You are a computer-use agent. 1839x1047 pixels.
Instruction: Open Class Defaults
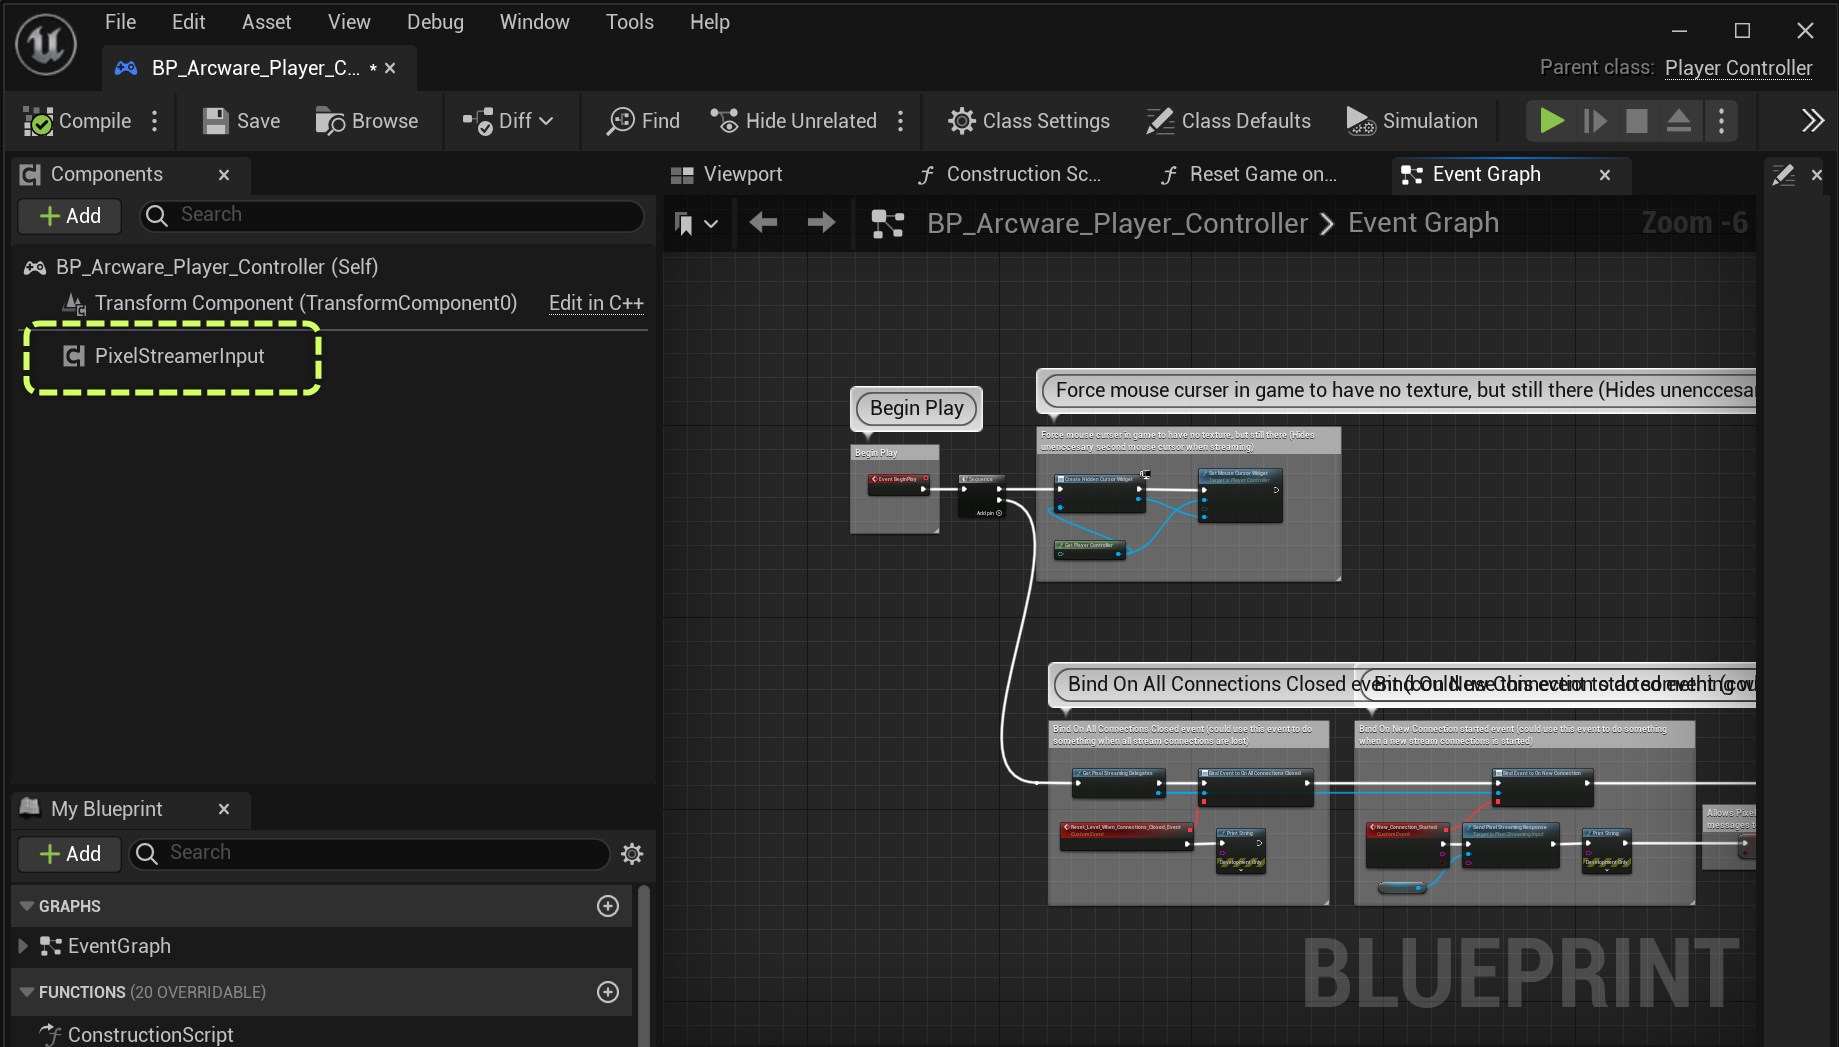(1228, 121)
